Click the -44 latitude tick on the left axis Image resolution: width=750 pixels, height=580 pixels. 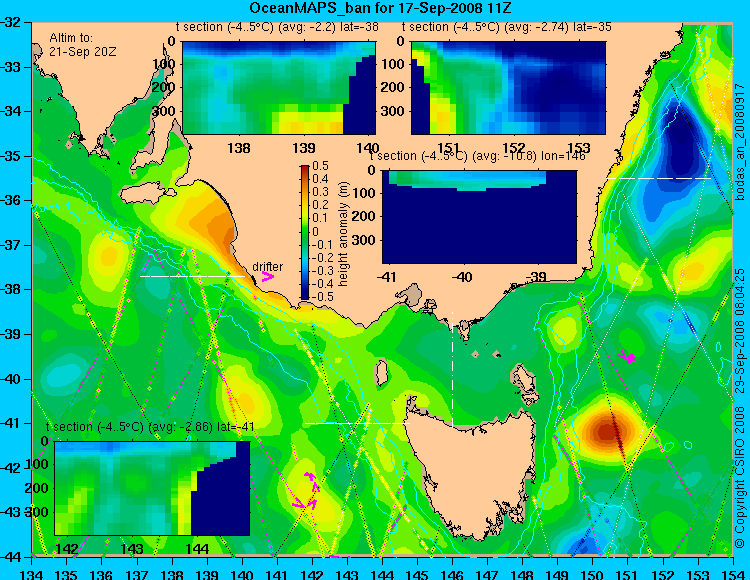pos(10,557)
